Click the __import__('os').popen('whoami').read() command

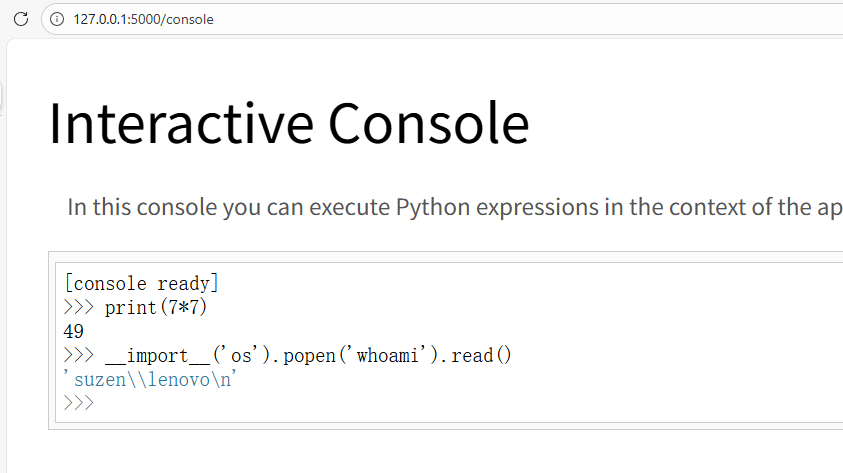coord(307,355)
